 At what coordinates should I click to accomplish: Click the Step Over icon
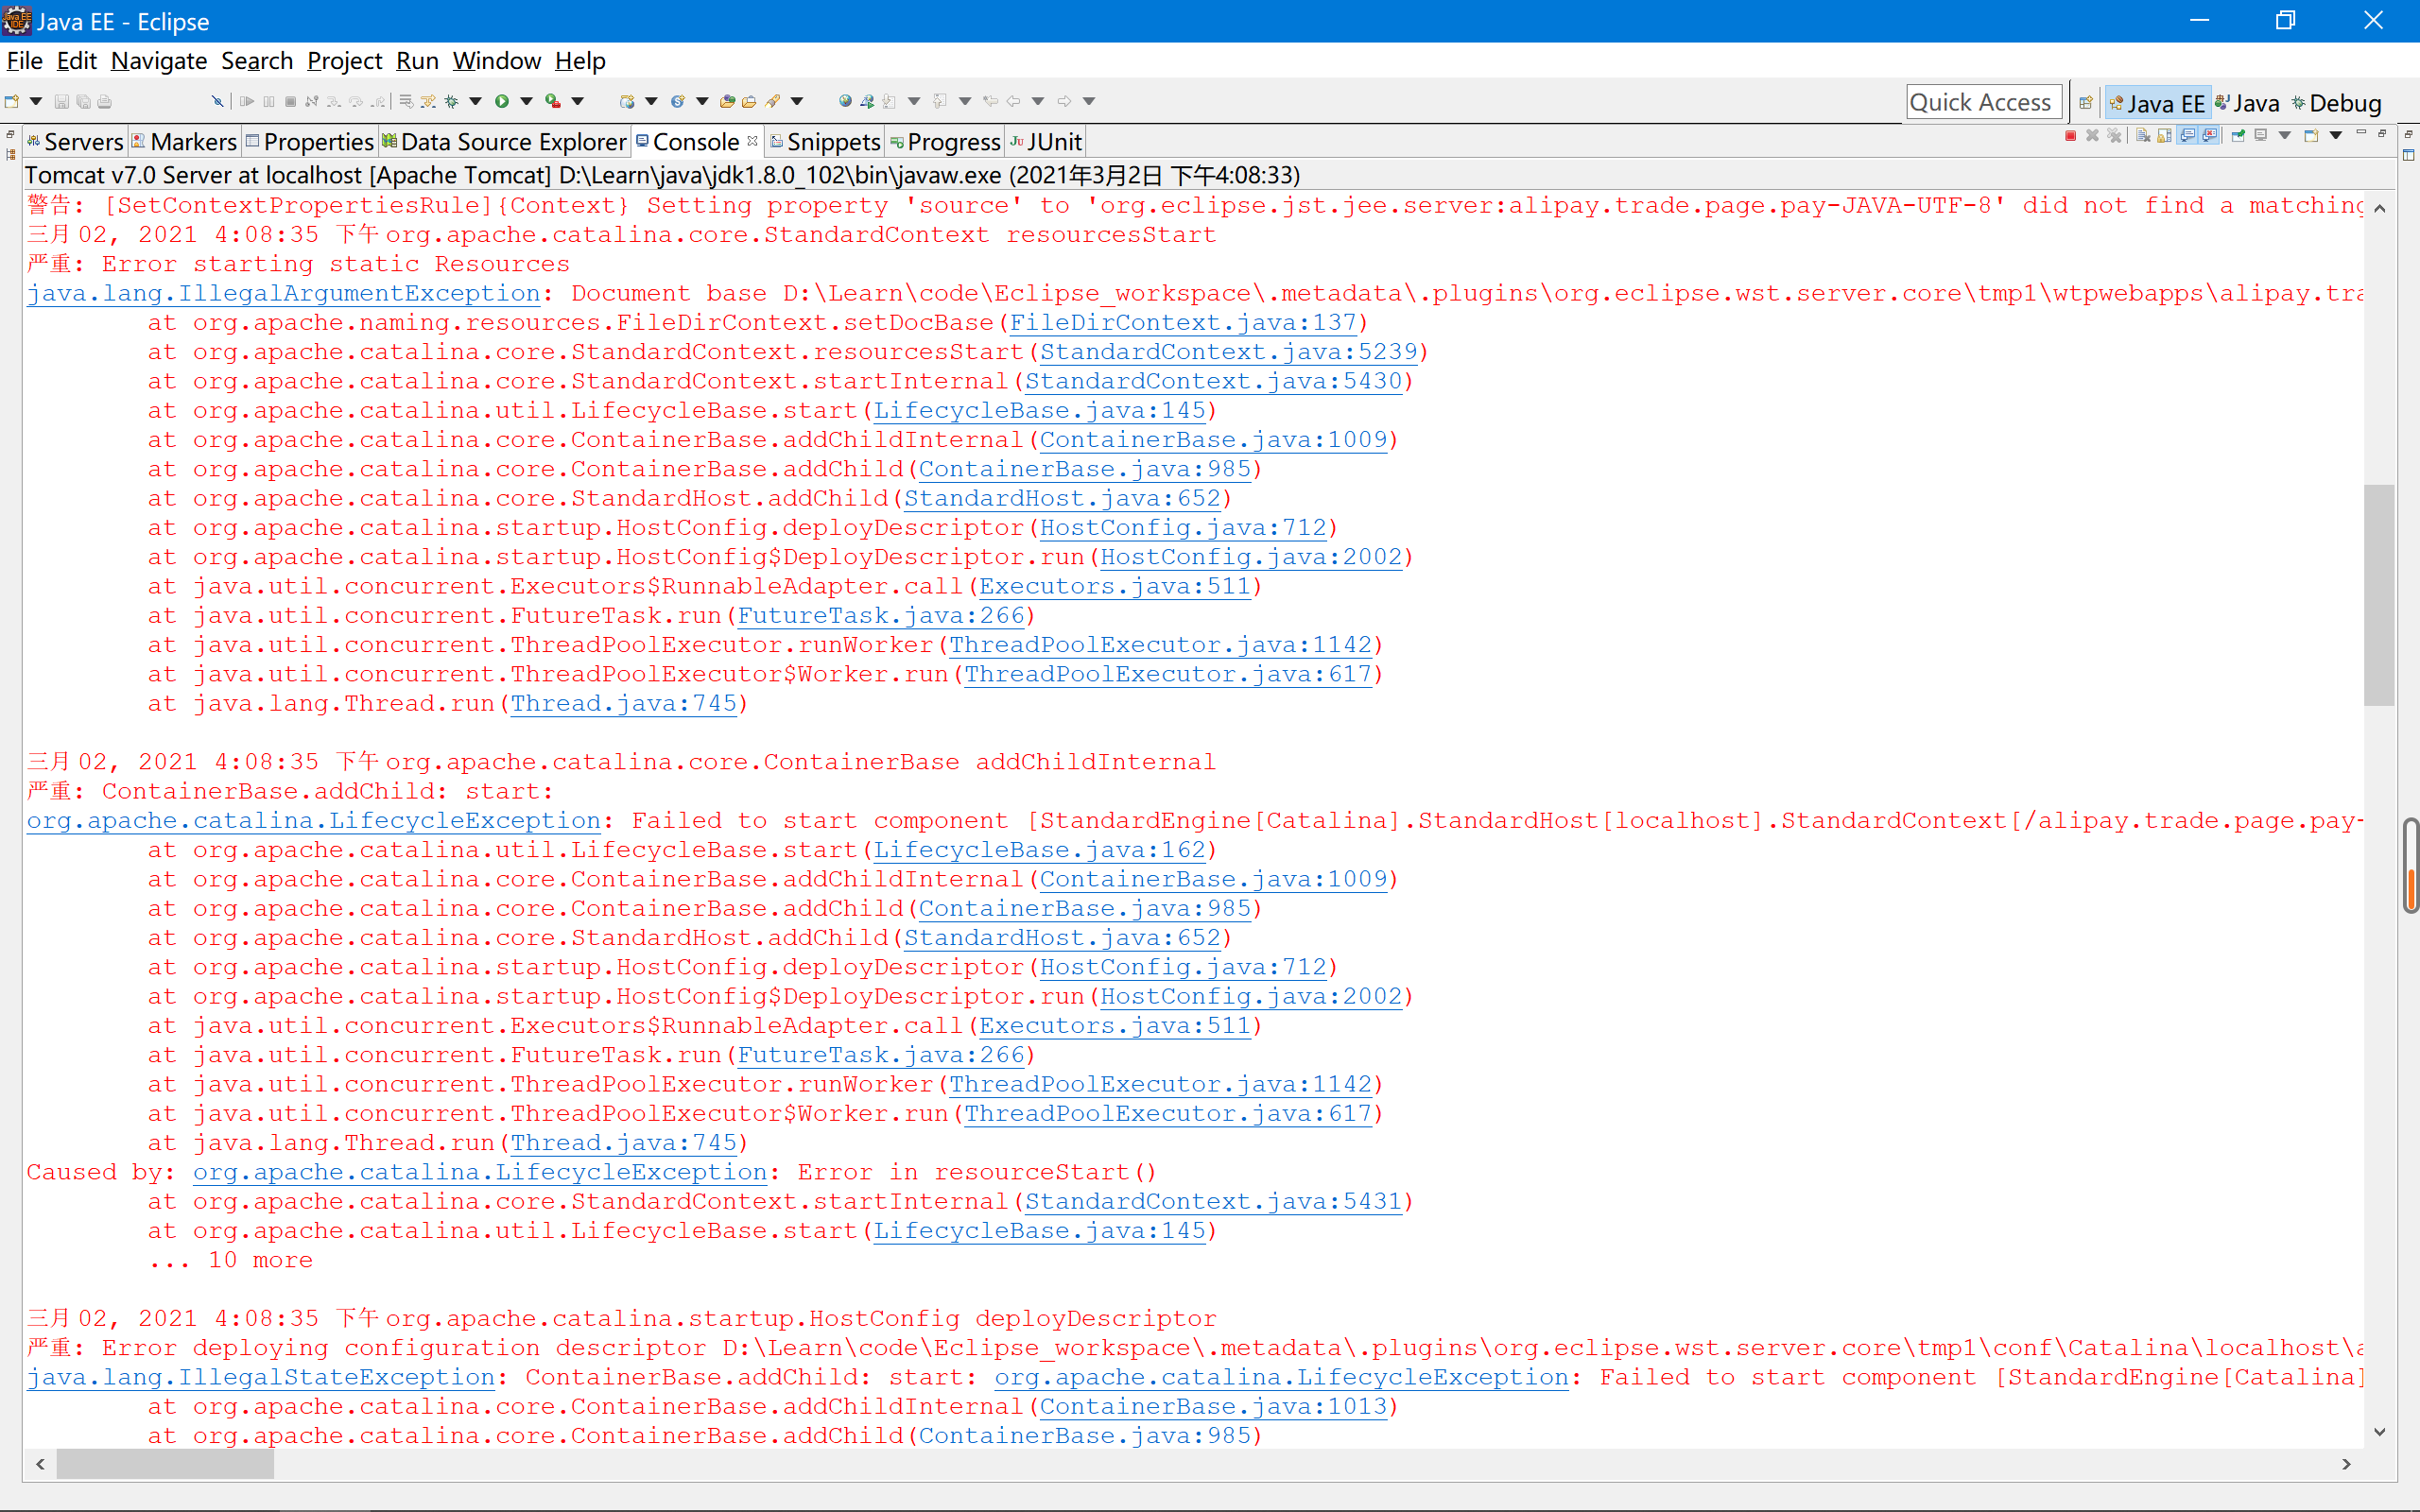tap(355, 102)
